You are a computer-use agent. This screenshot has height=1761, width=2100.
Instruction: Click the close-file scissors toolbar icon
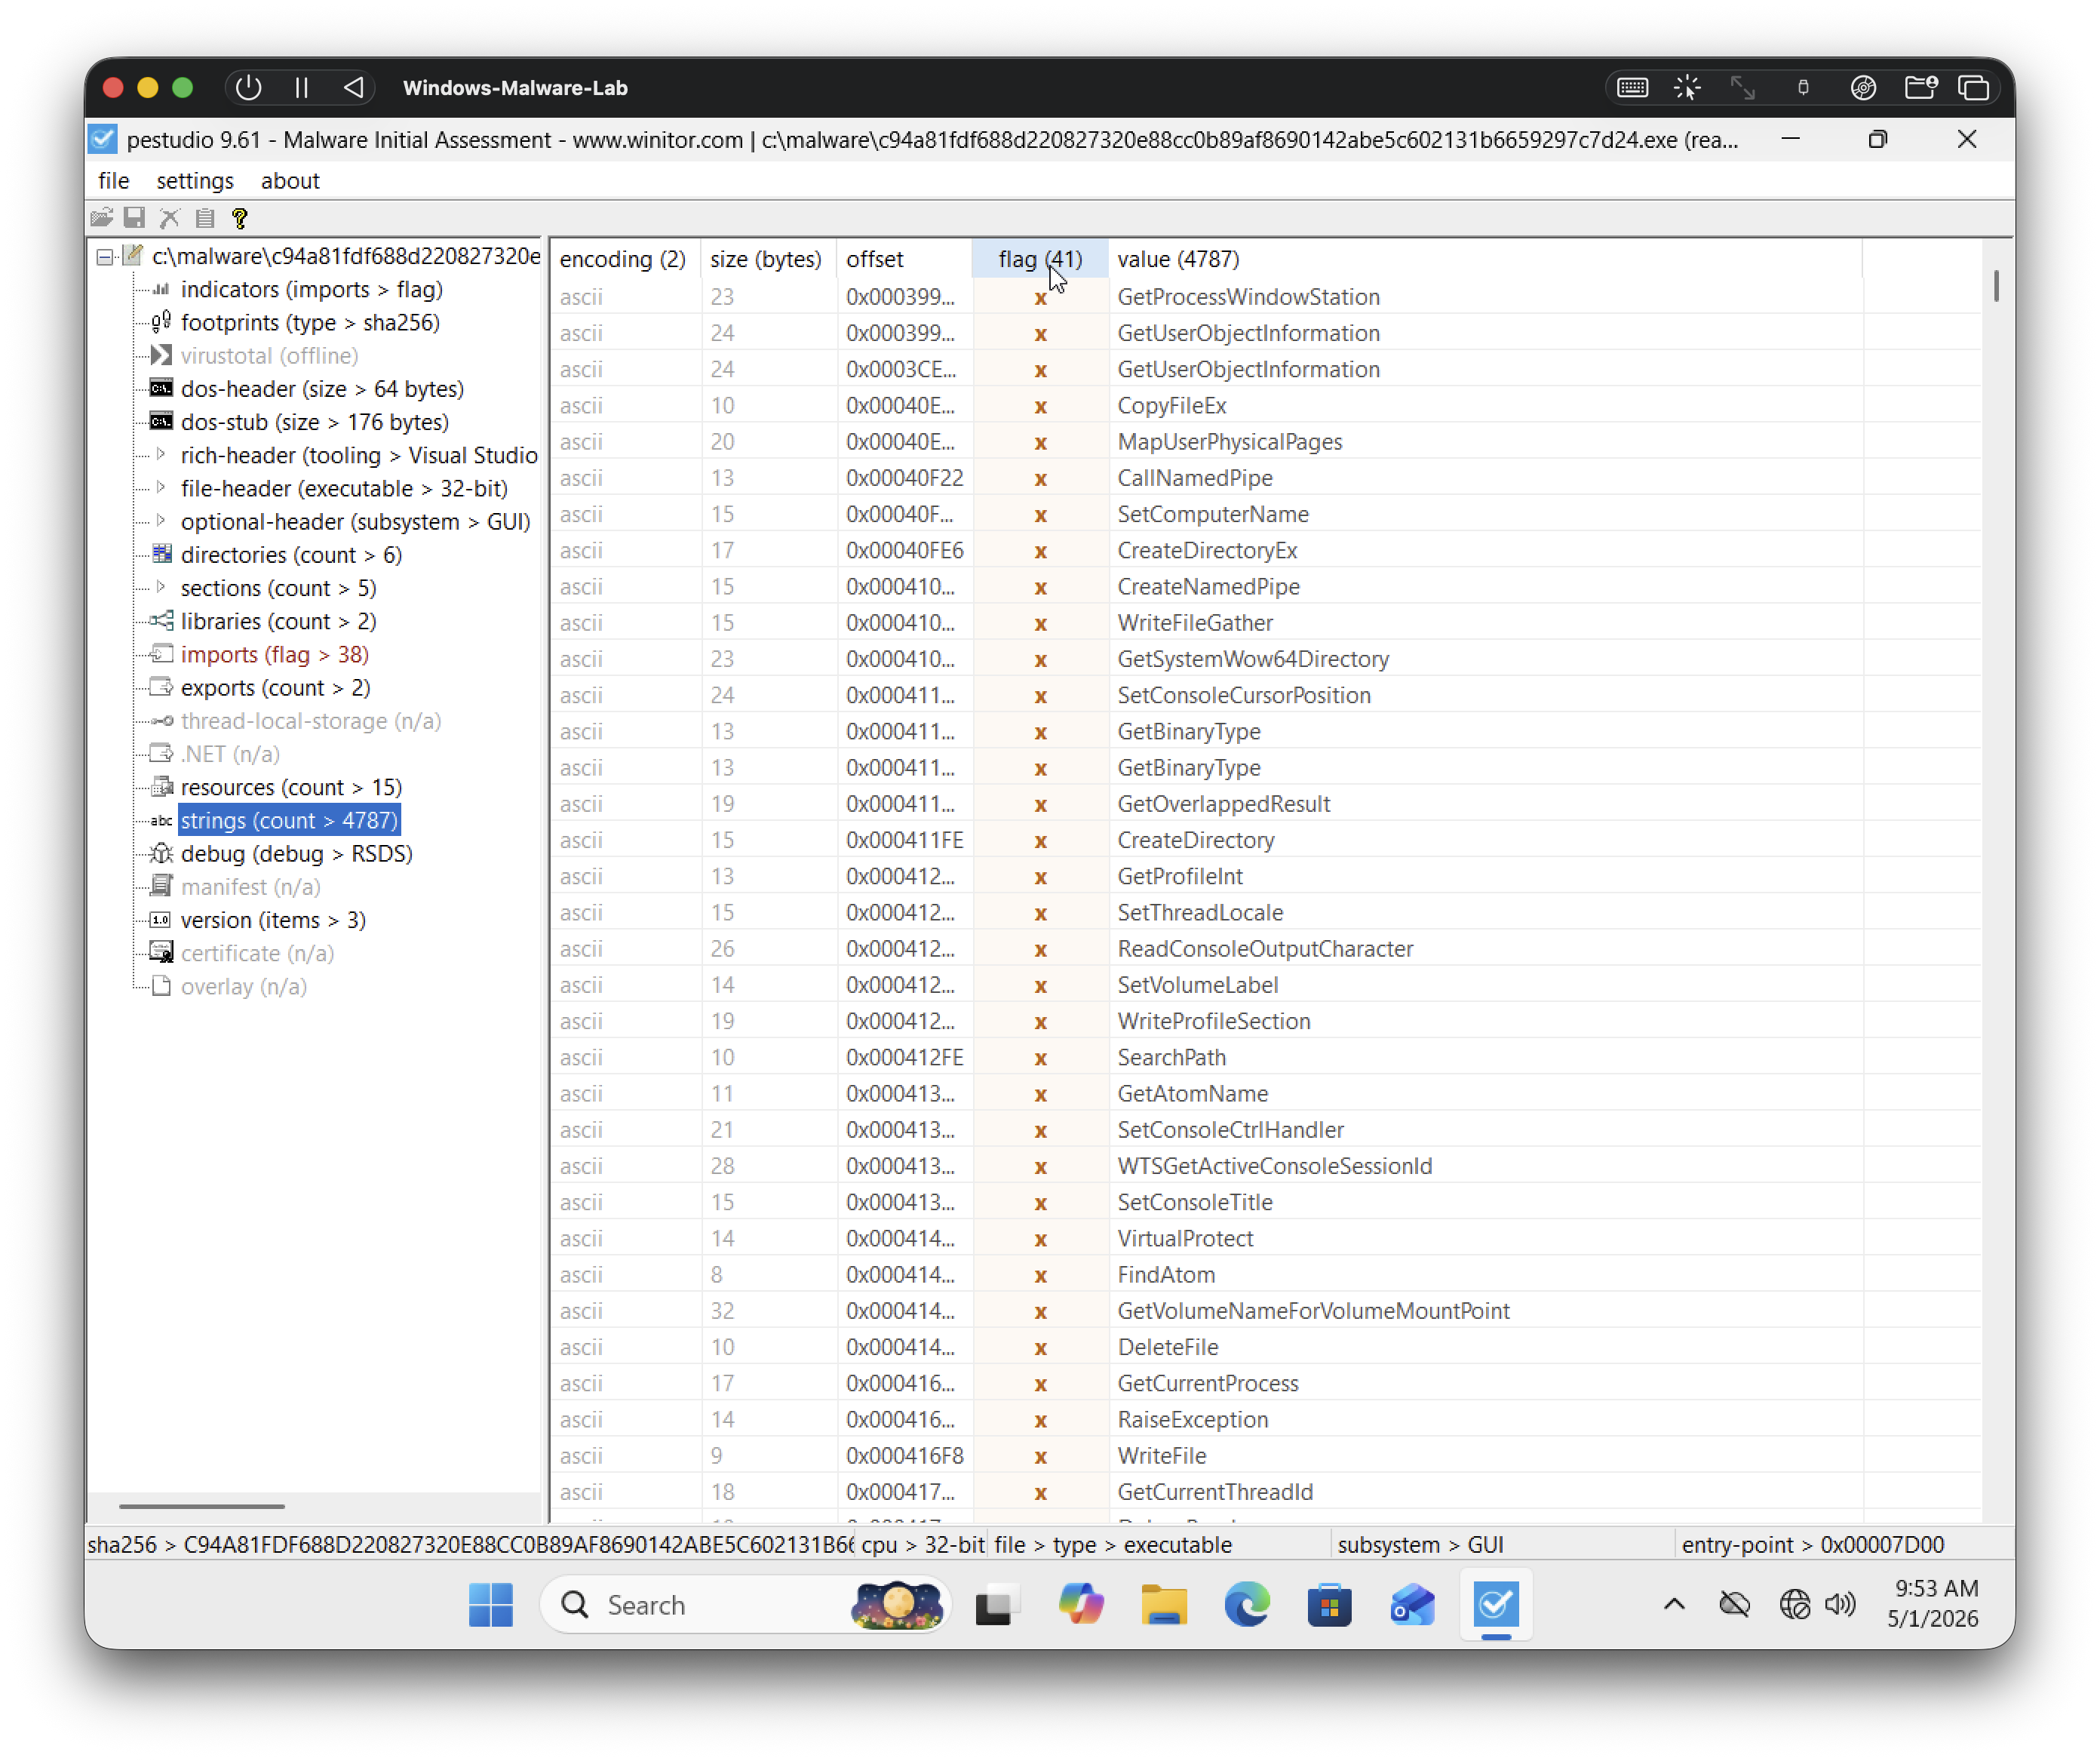pos(170,217)
